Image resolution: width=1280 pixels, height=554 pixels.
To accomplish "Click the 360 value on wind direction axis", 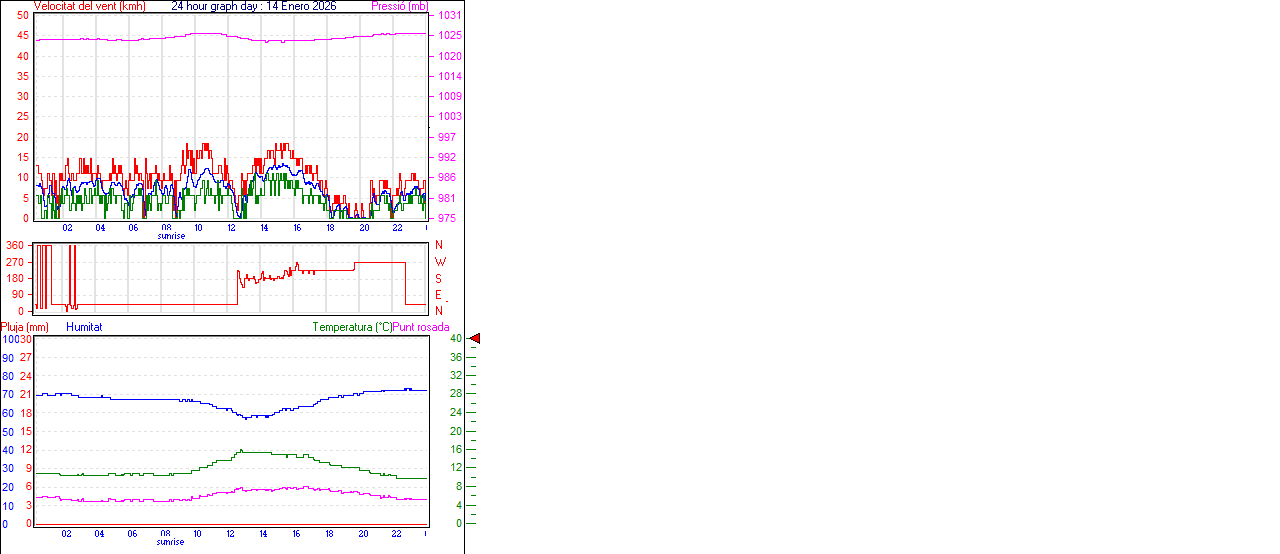I will [15, 245].
